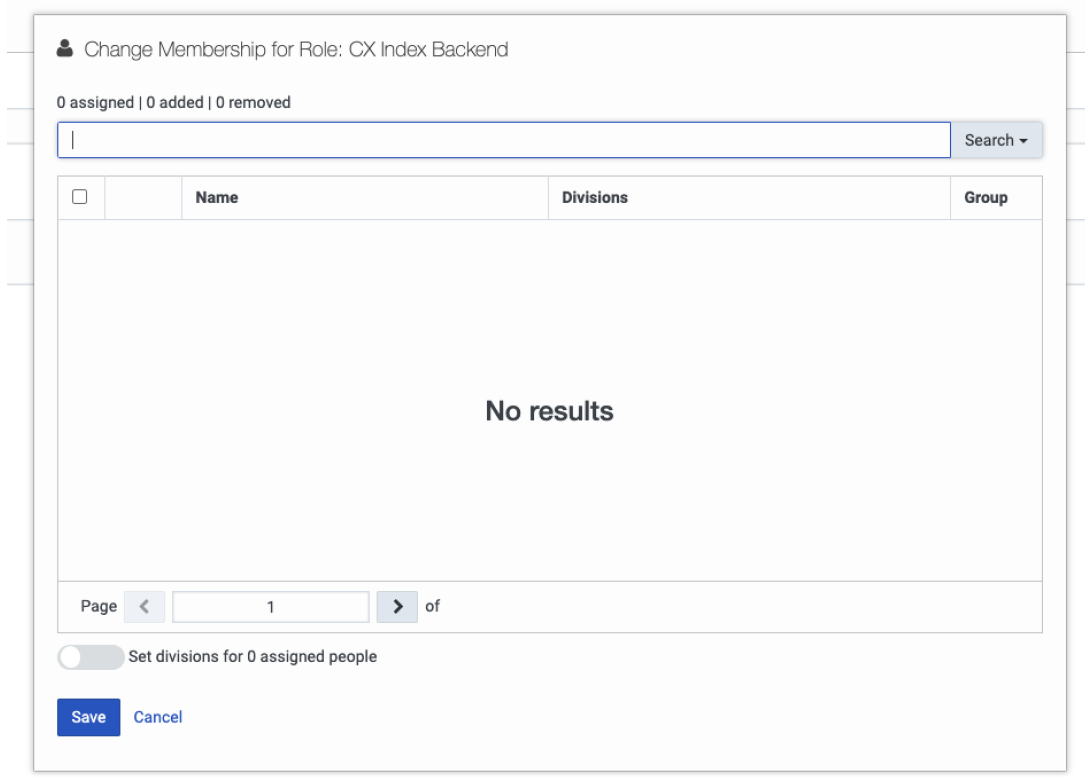Cancel the membership change dialog
This screenshot has width=1085, height=777.
[x=158, y=717]
